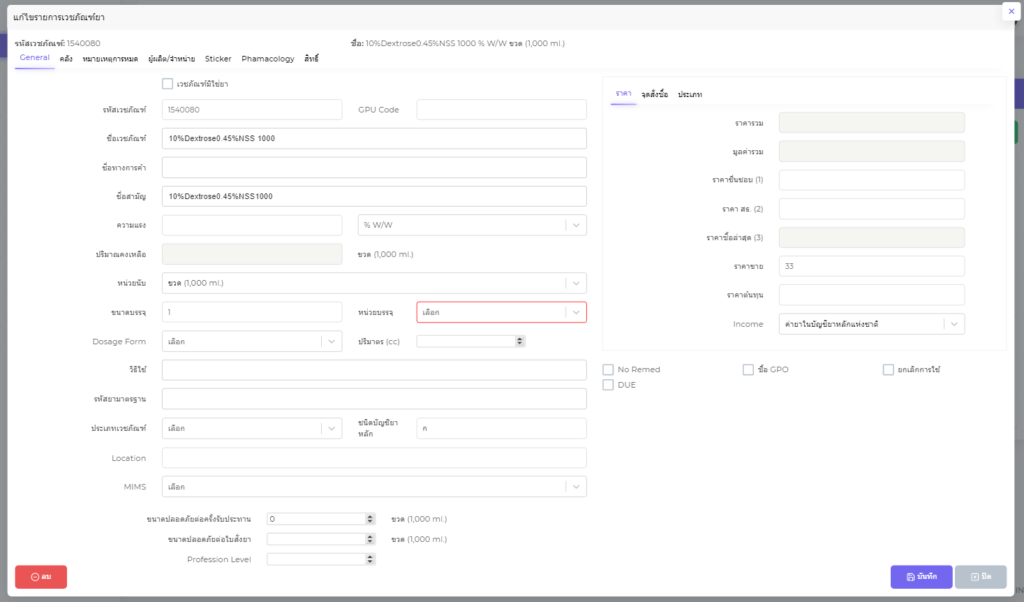This screenshot has height=602, width=1024.
Task: Enable the No Remed checkbox
Action: 608,369
